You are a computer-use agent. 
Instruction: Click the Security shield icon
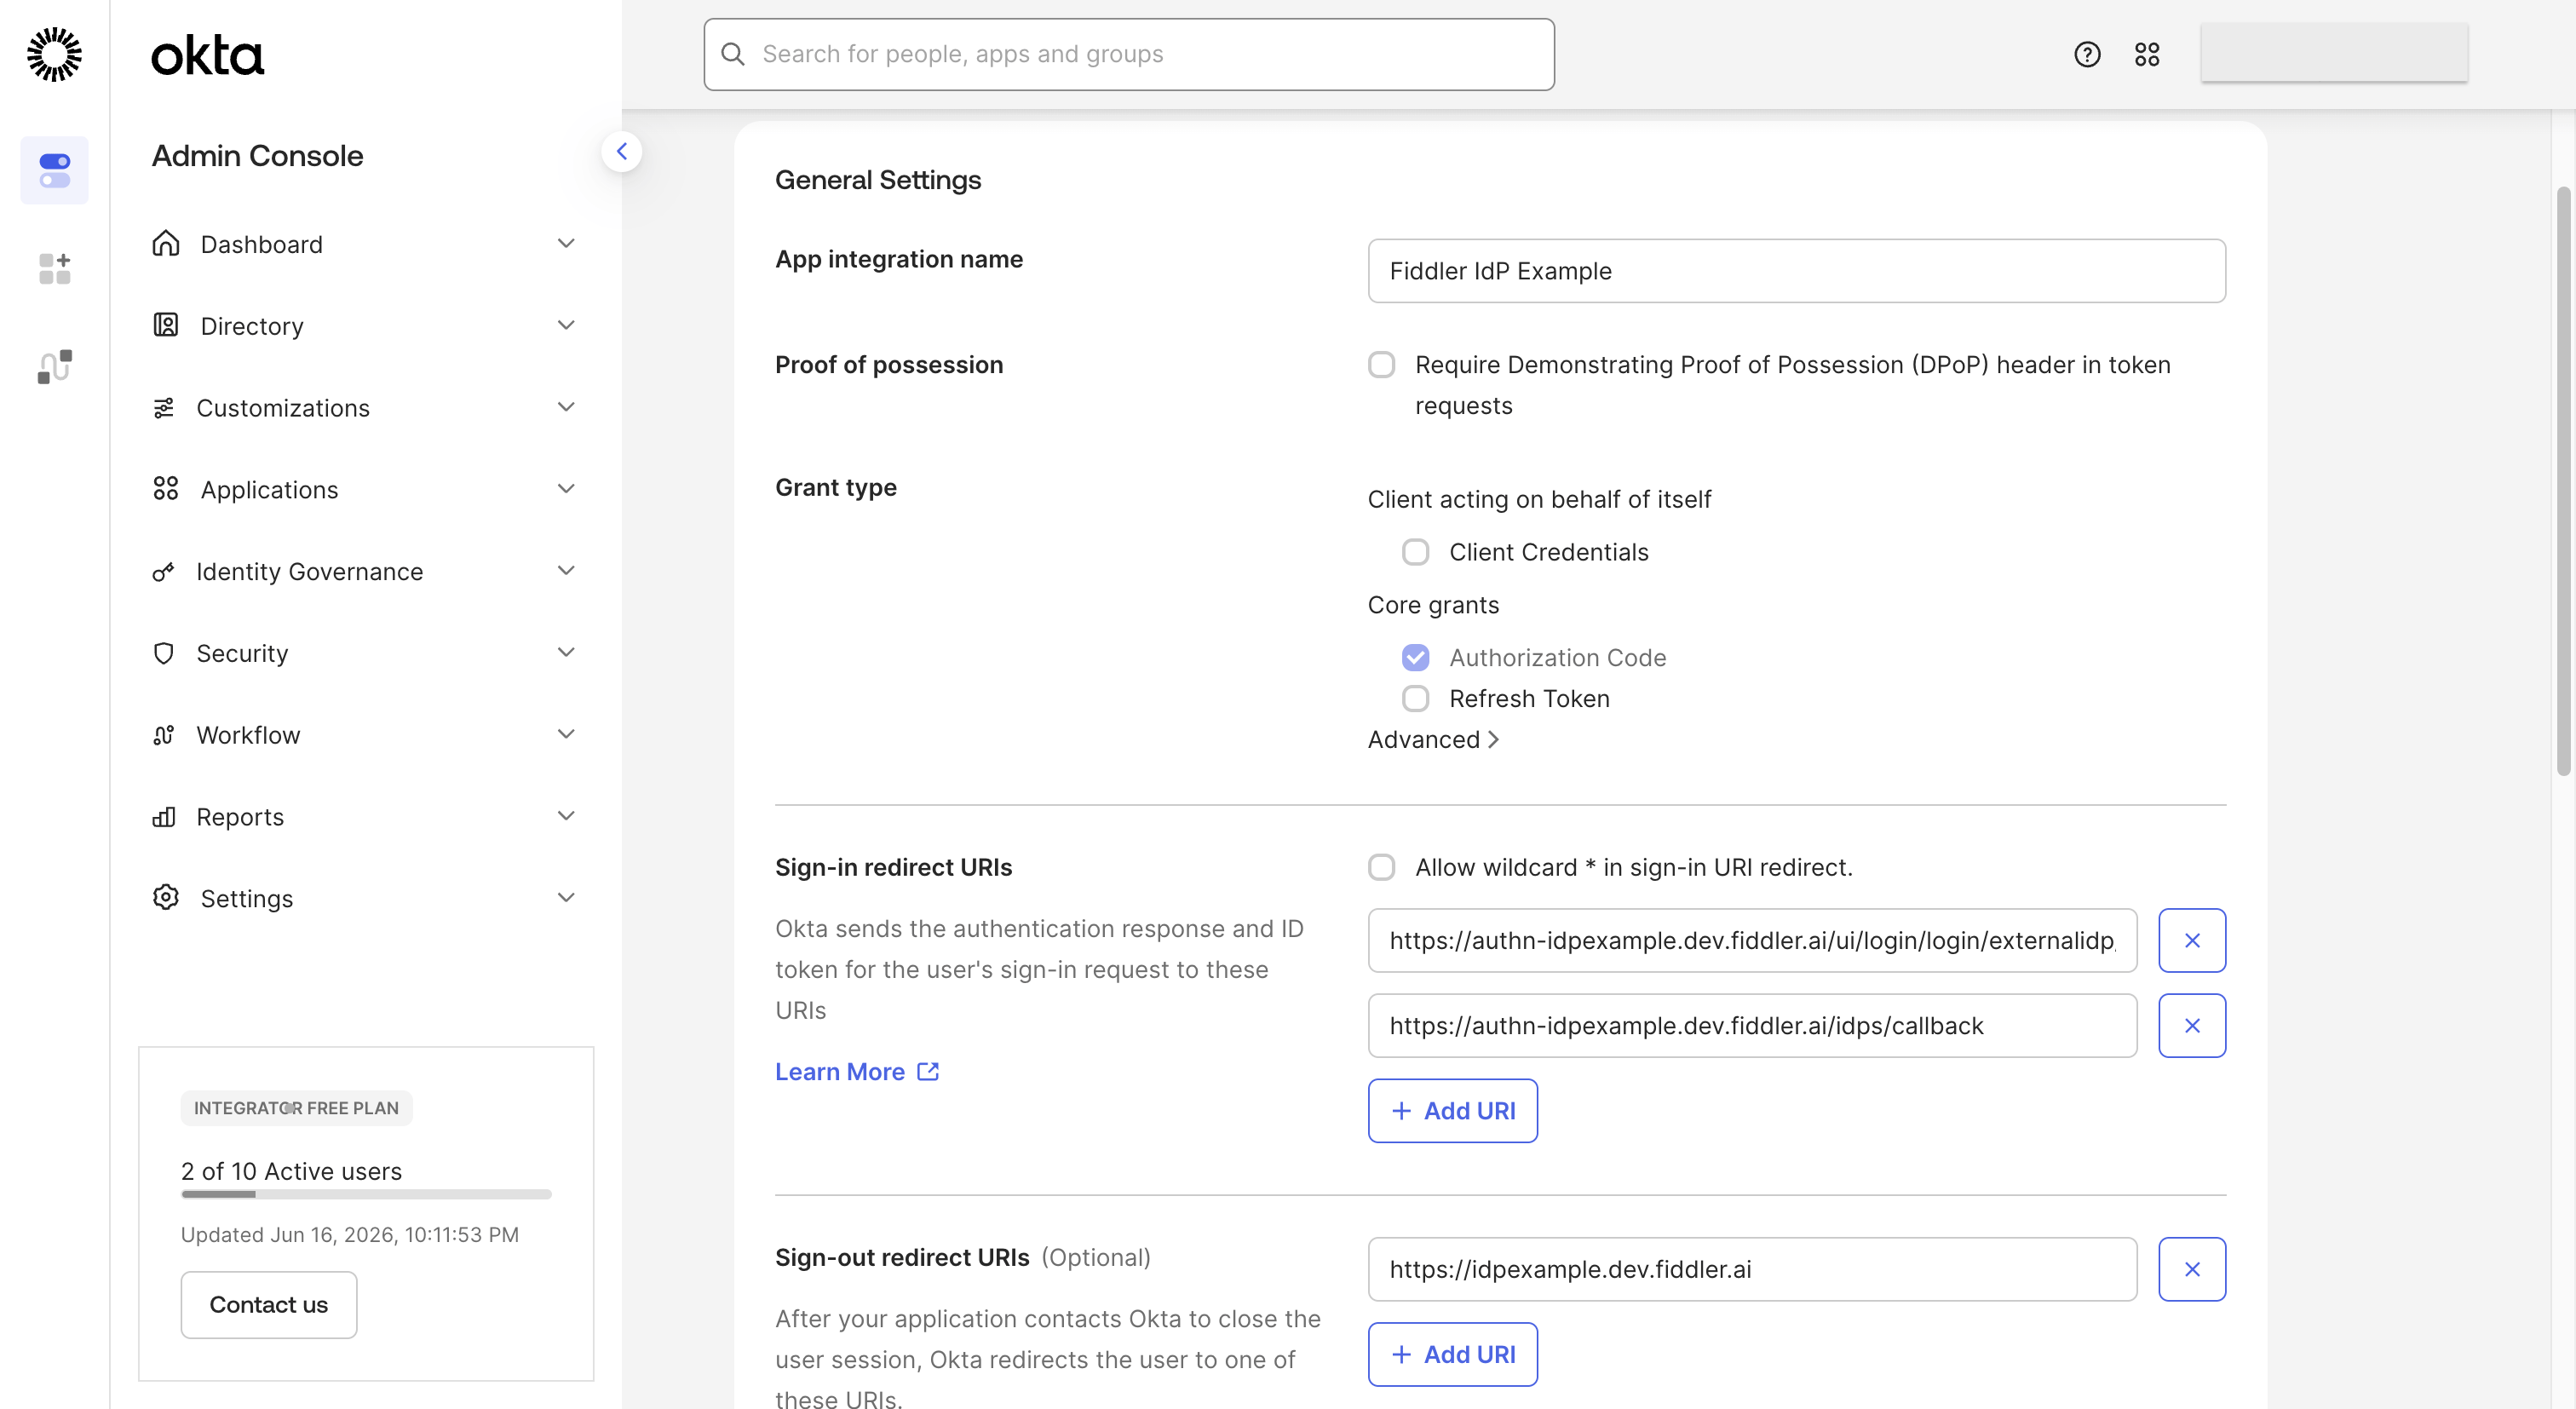[164, 653]
